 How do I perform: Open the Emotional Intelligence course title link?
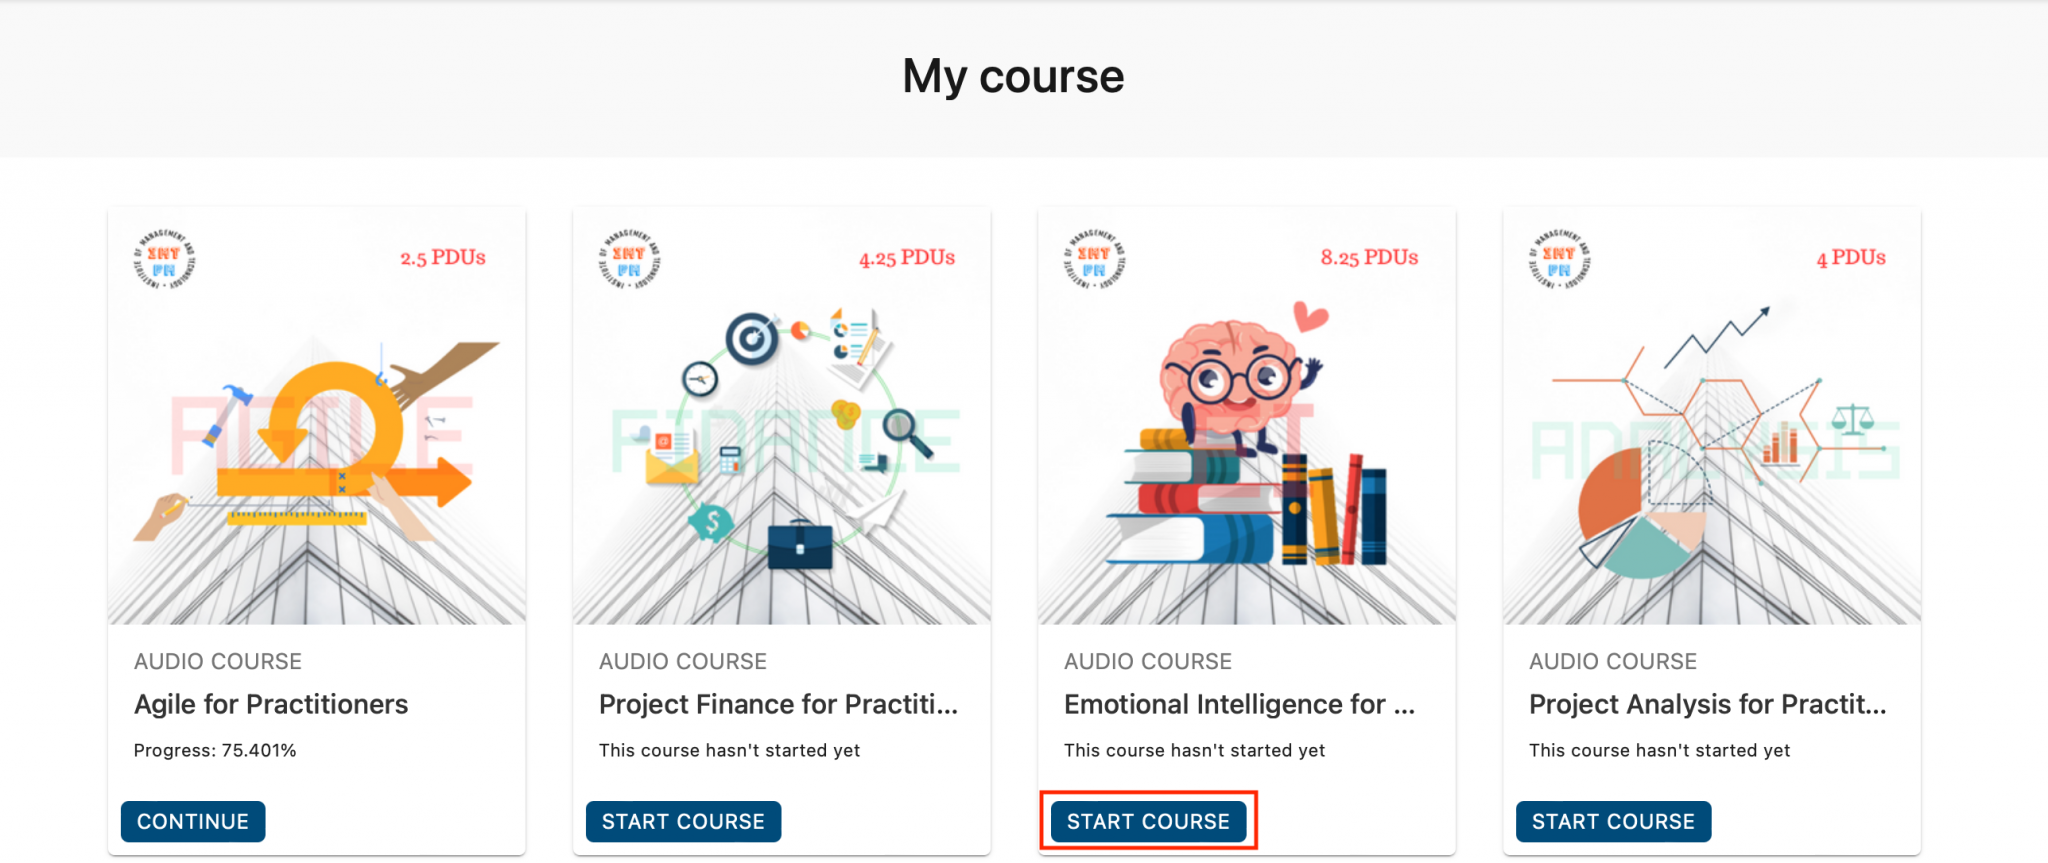[1240, 704]
